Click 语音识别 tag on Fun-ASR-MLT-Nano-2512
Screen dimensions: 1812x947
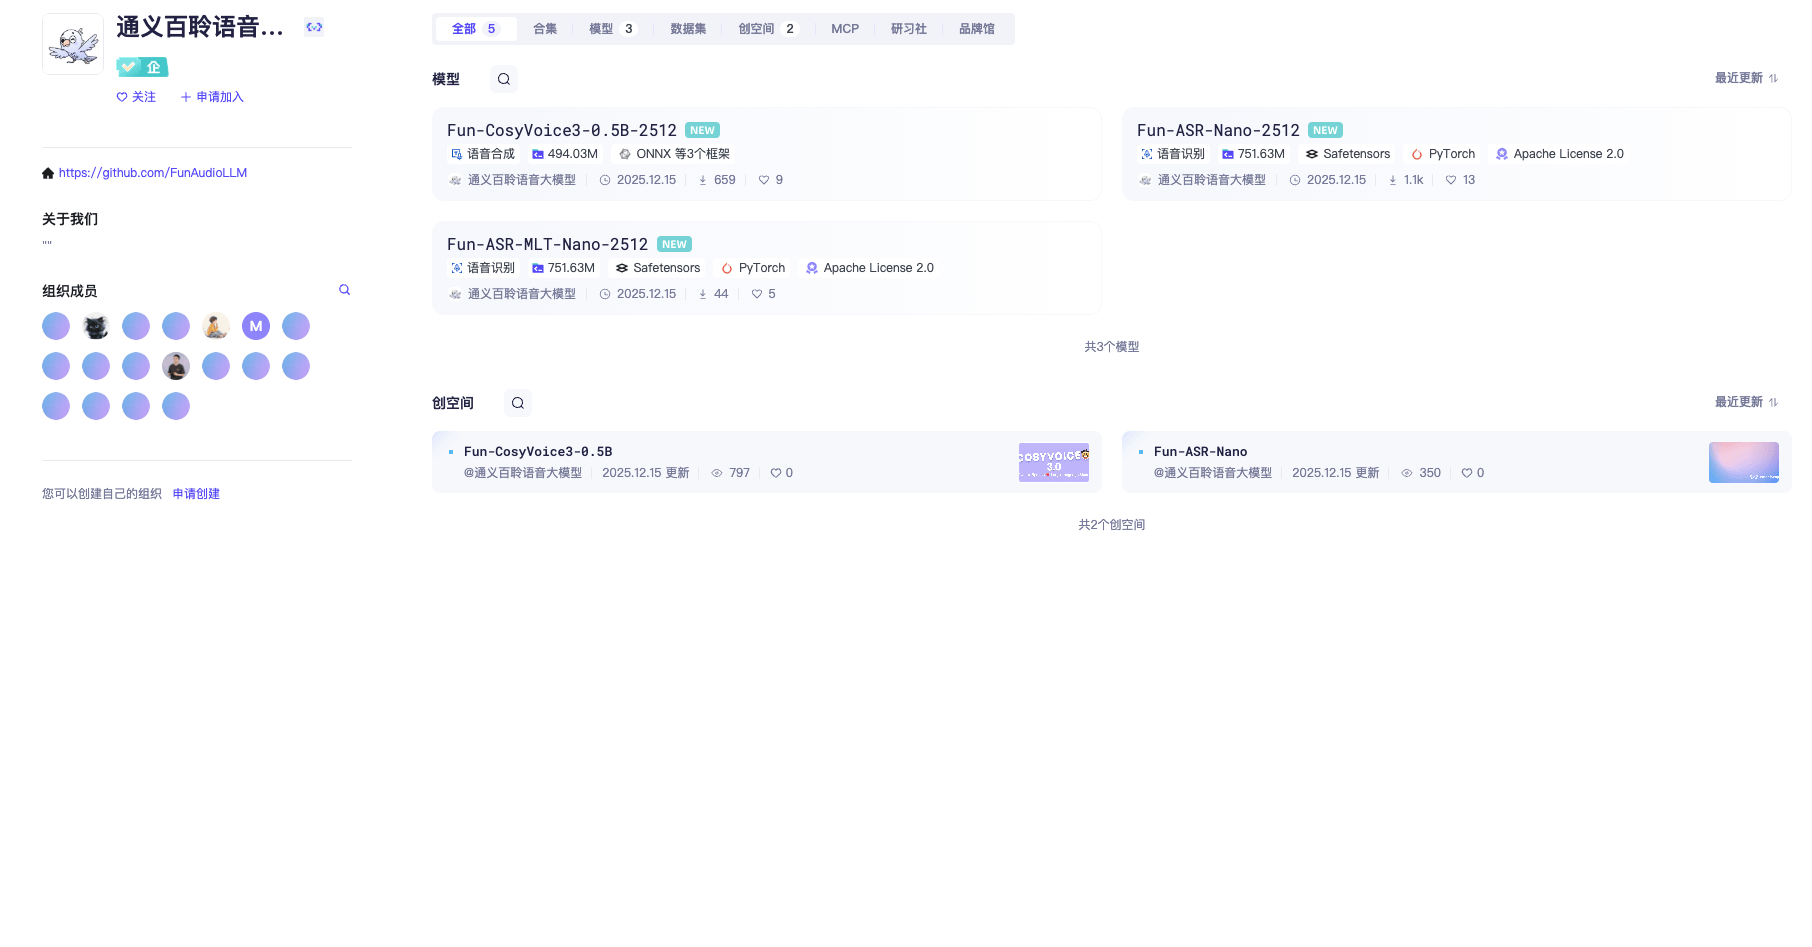(x=482, y=268)
